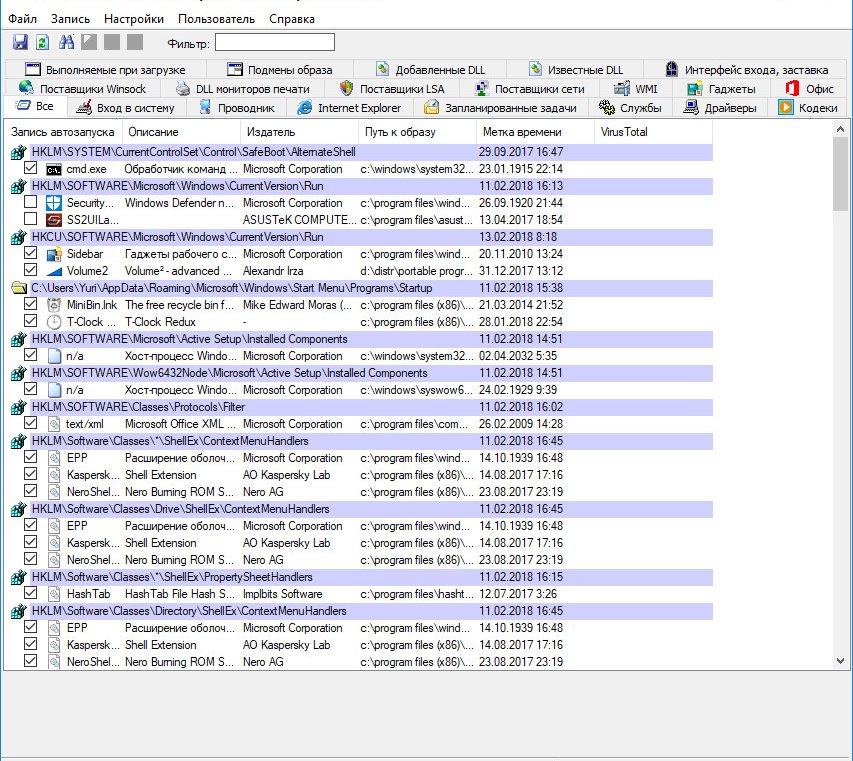Click registry icon of Drive\ShellEx\ContextMenuHandlers key
Screen dimensions: 853x761
(18, 509)
